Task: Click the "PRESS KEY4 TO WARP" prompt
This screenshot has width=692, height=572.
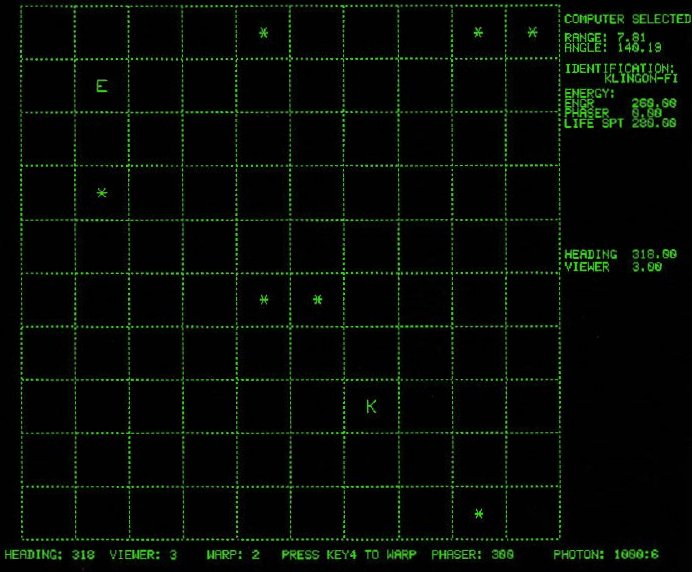Action: 349,554
